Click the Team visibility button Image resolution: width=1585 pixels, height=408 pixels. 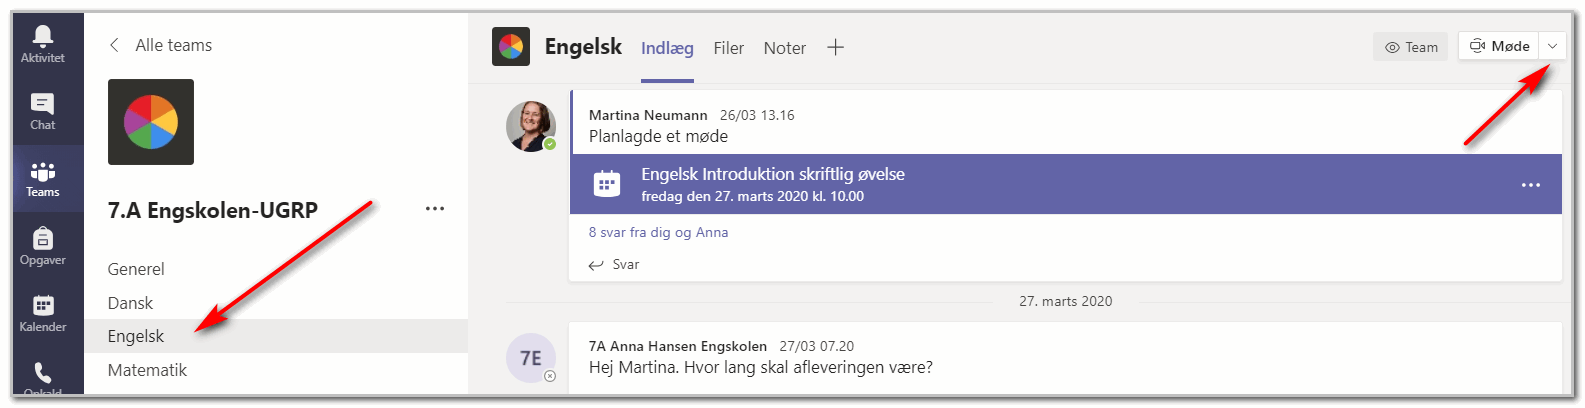coord(1411,47)
